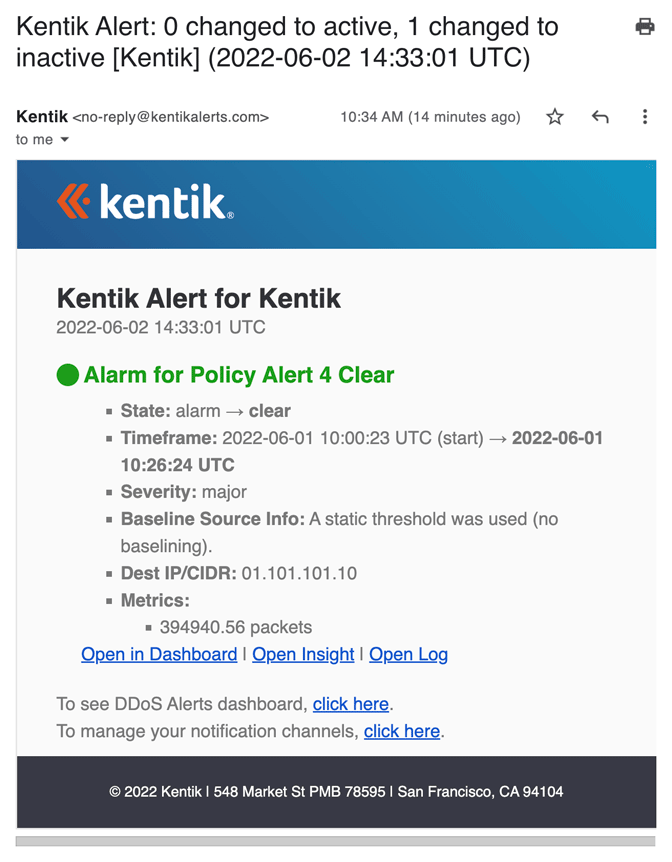This screenshot has height=862, width=672.
Task: Open in Dashboard link
Action: click(159, 654)
